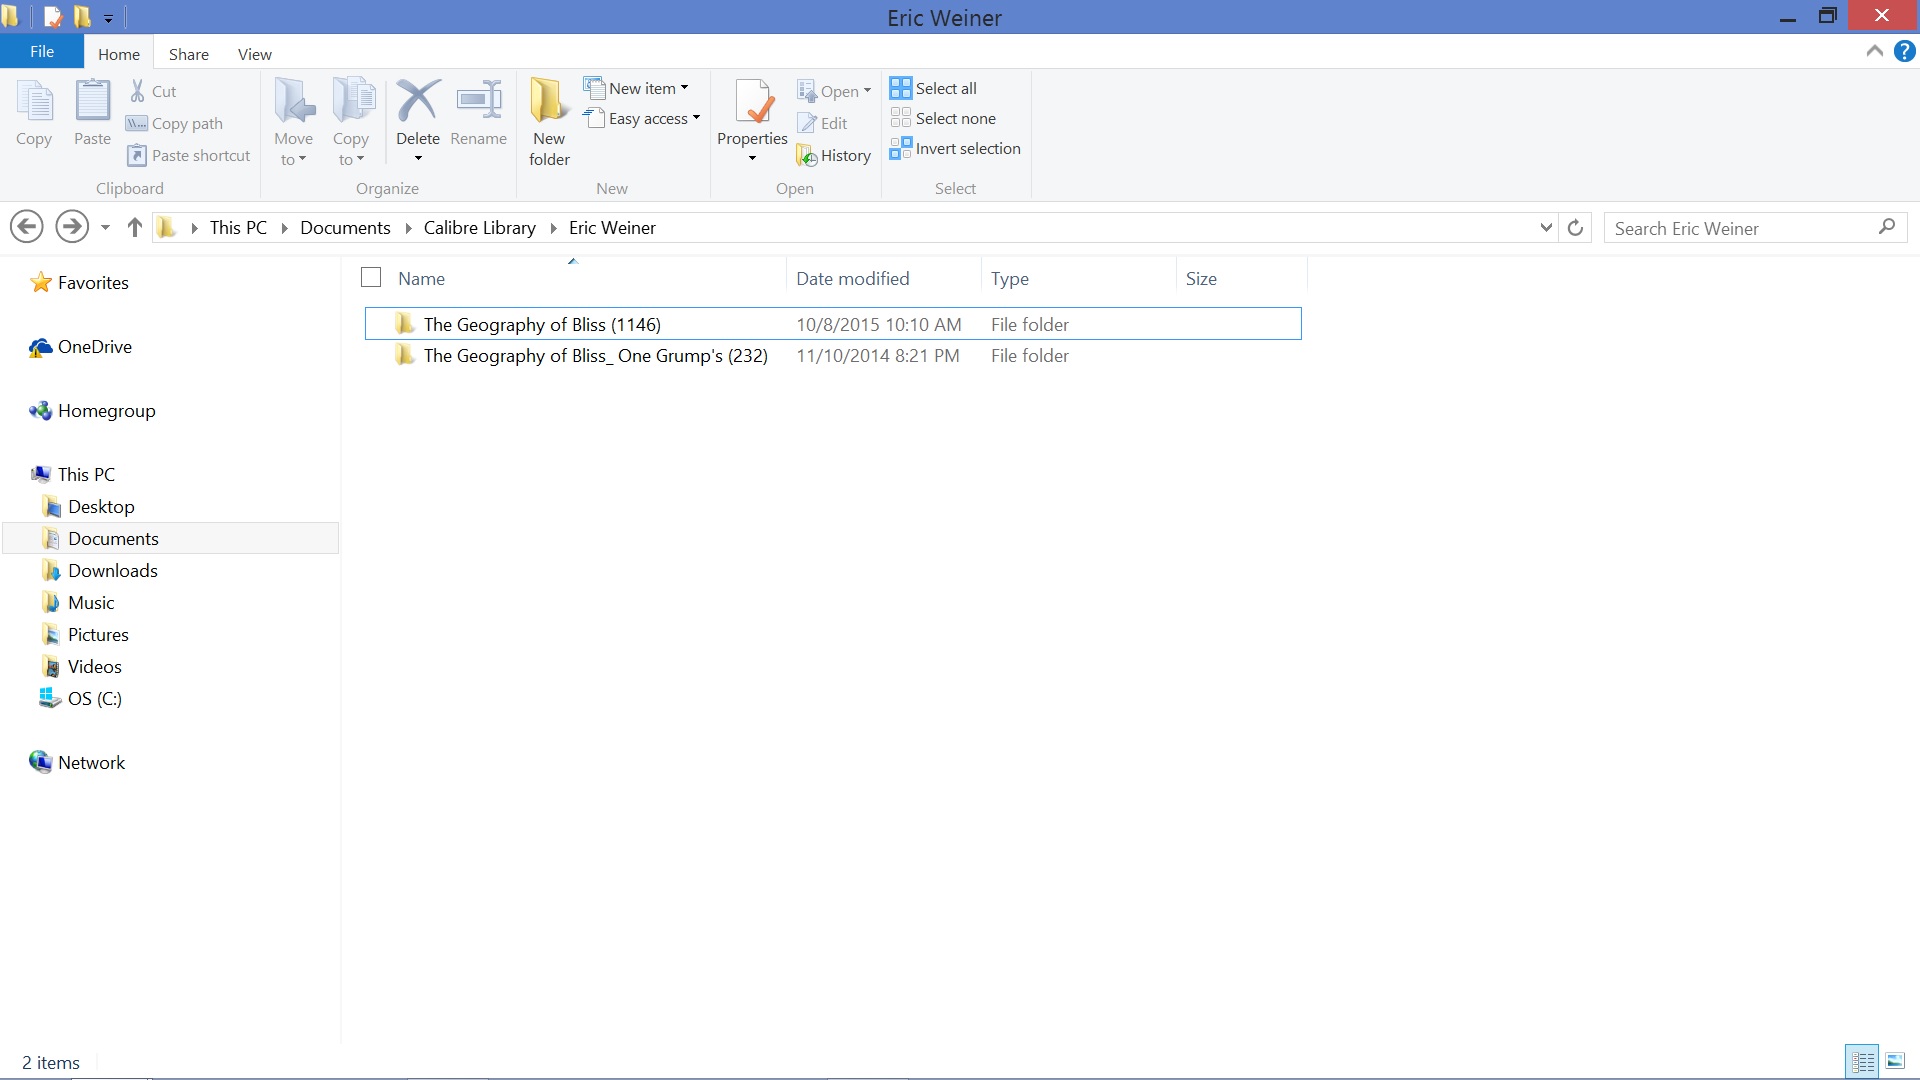Open address bar history dropdown arrow

1546,228
